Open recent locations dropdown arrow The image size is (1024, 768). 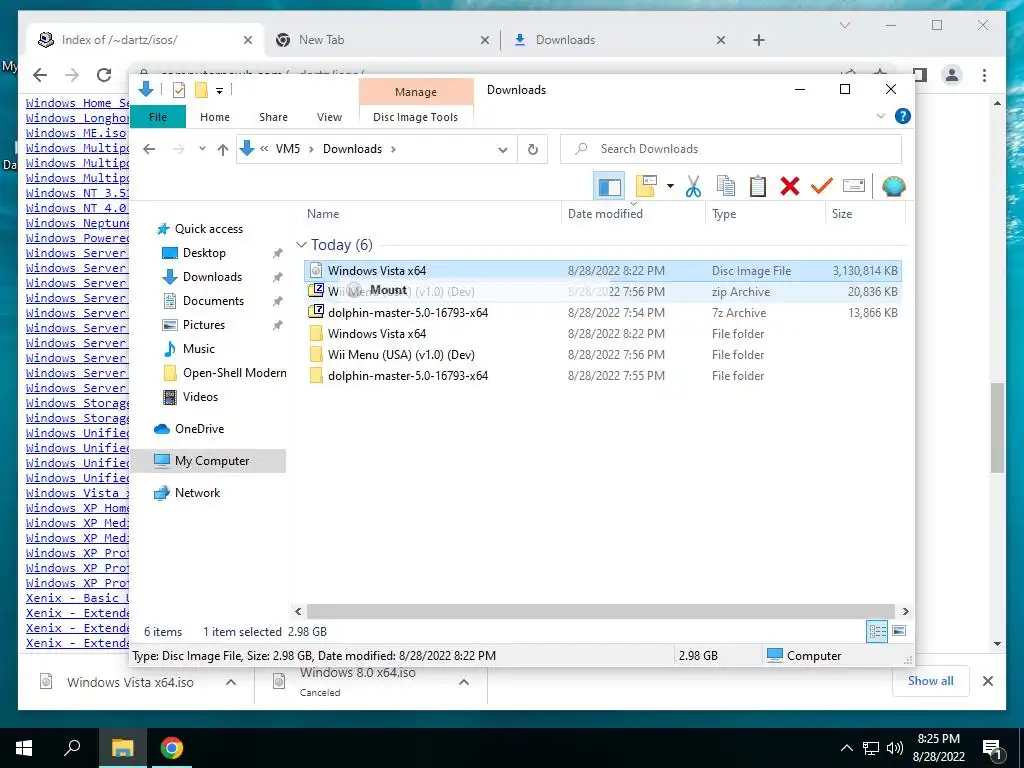coord(202,150)
